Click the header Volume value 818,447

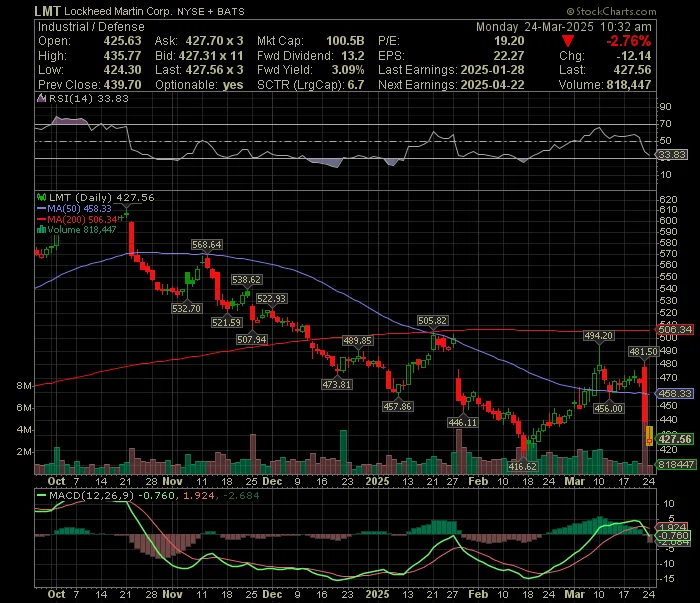(x=629, y=85)
